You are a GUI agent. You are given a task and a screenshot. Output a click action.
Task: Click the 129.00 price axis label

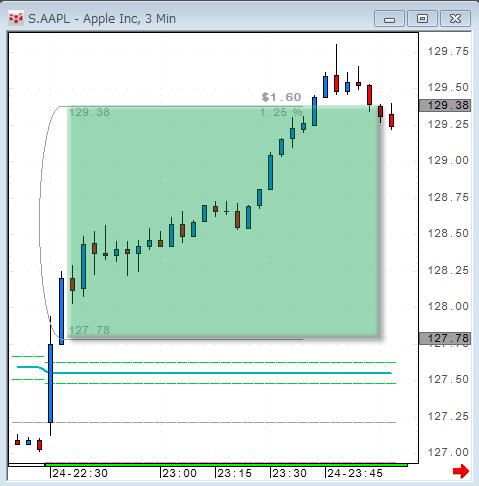[448, 160]
